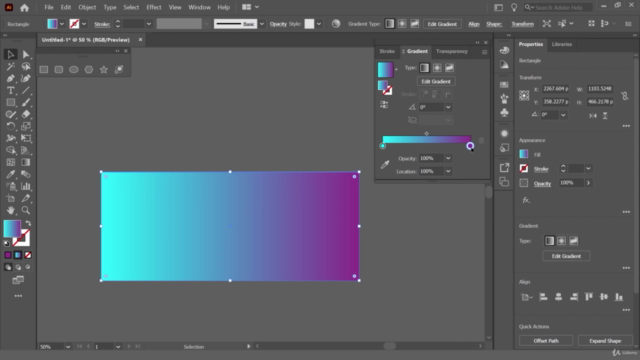Choose Radial Gradient type in Gradient panel
Viewport: 640px width, 360px height.
point(437,68)
